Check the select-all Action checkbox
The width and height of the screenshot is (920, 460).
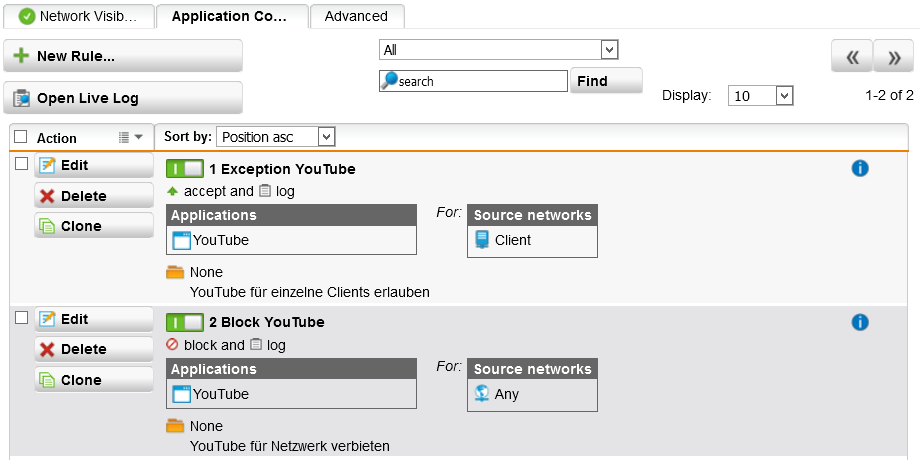[21, 137]
